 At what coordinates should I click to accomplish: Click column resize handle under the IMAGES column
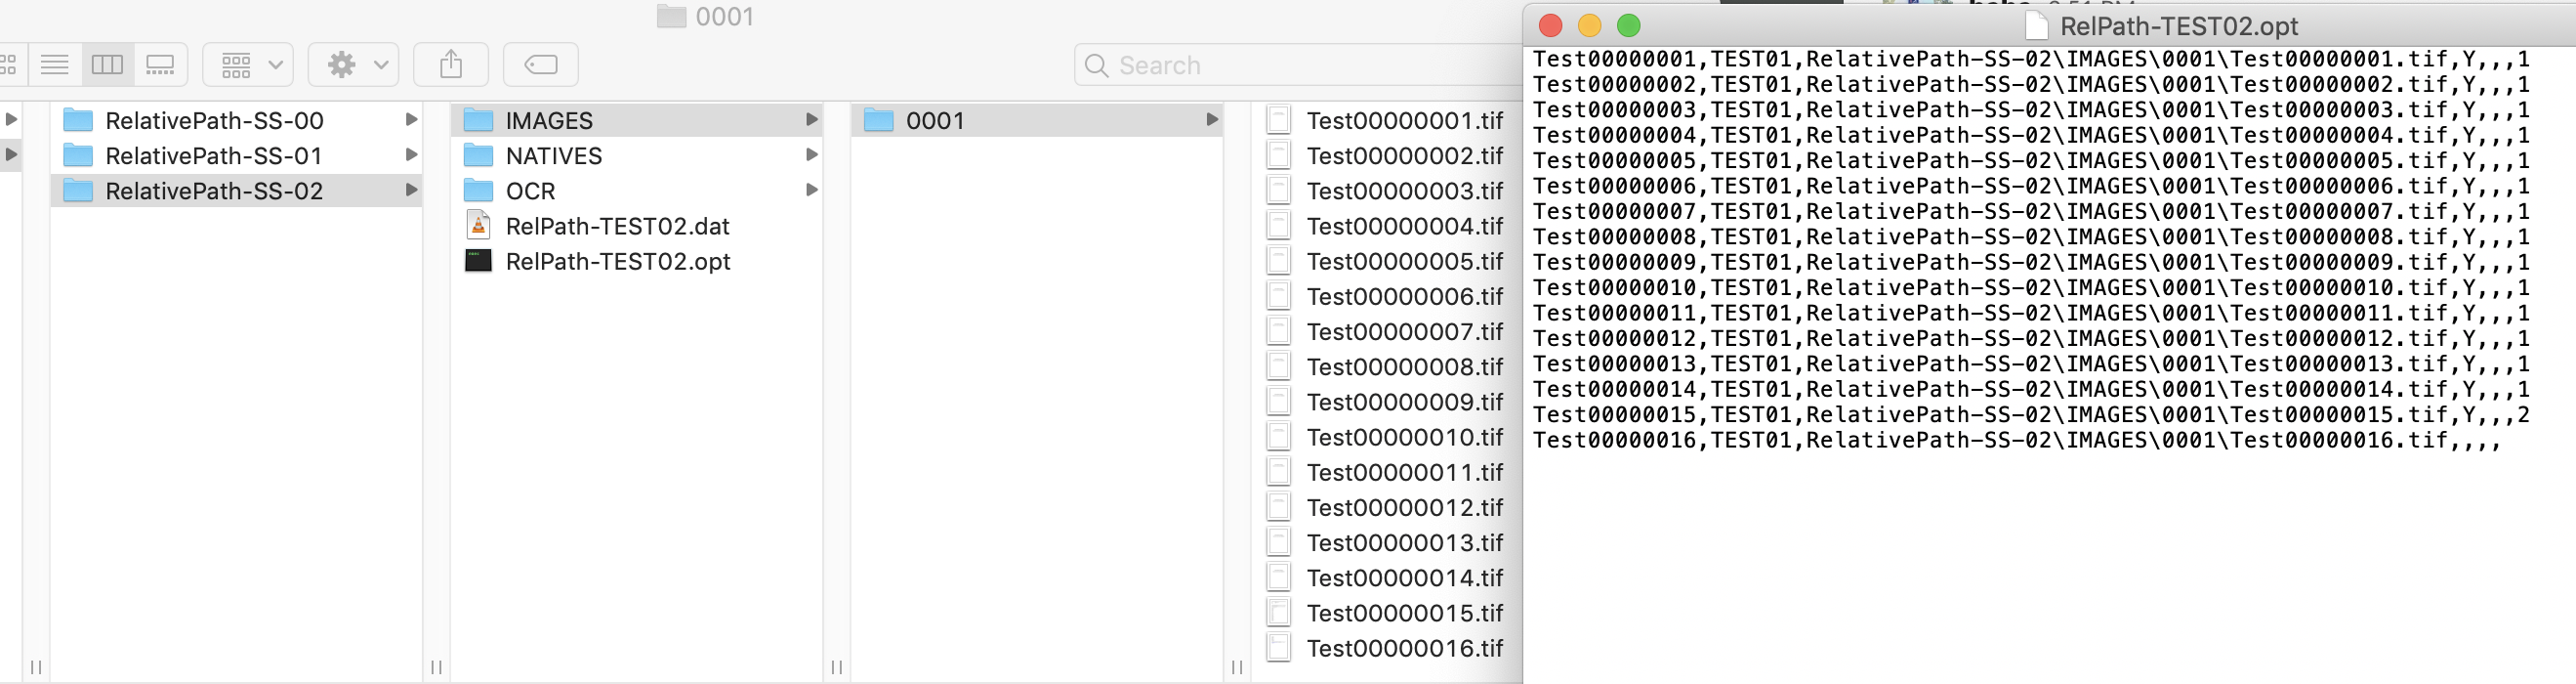point(837,667)
